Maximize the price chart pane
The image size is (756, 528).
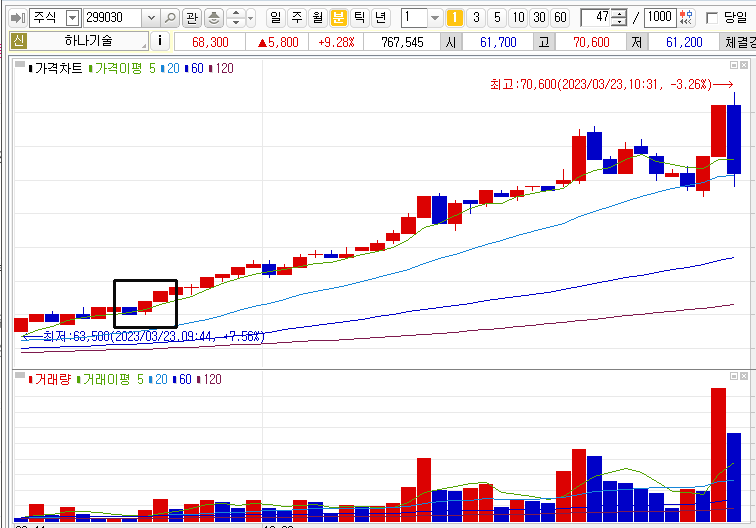734,65
